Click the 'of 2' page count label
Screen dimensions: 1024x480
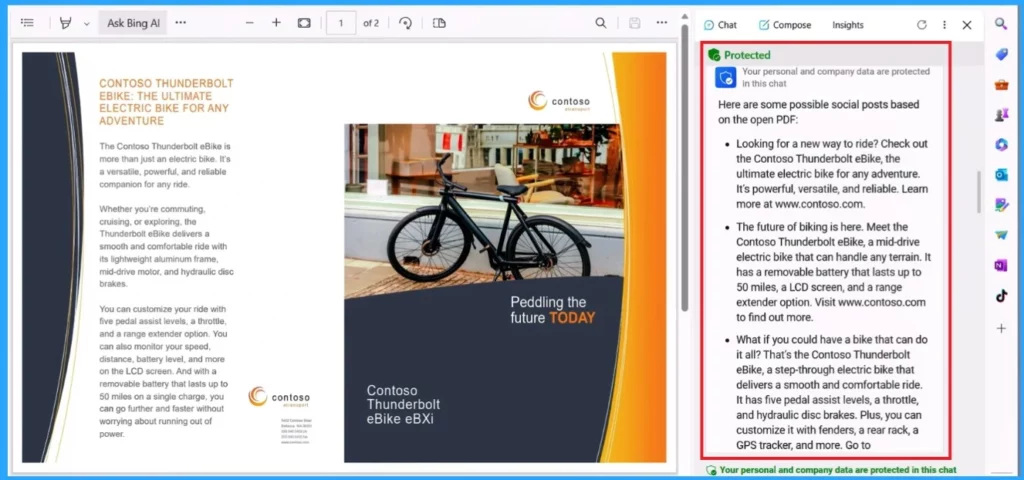click(x=372, y=23)
